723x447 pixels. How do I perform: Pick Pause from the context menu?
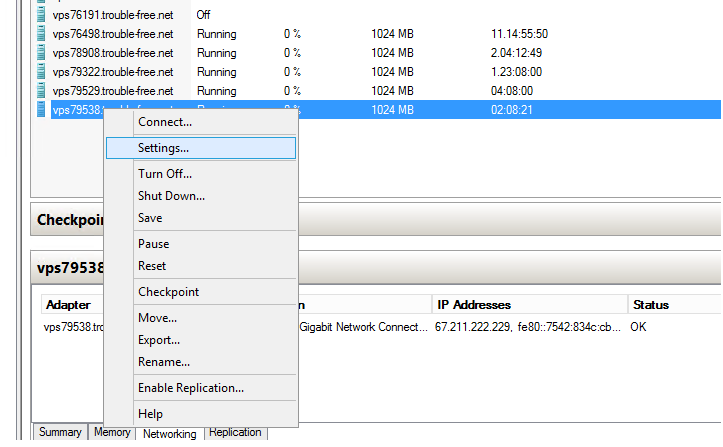click(201, 244)
